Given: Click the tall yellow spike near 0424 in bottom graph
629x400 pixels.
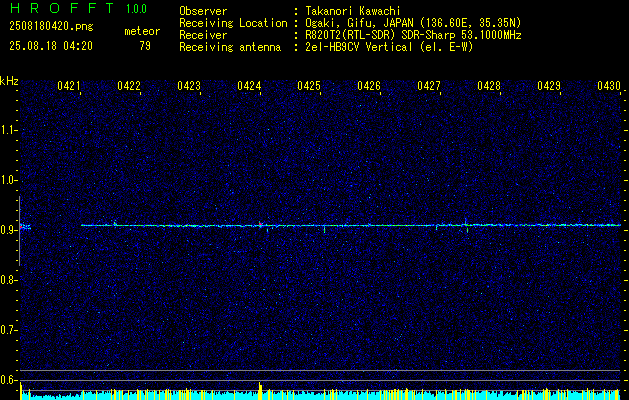Looking at the screenshot, I should (x=260, y=391).
